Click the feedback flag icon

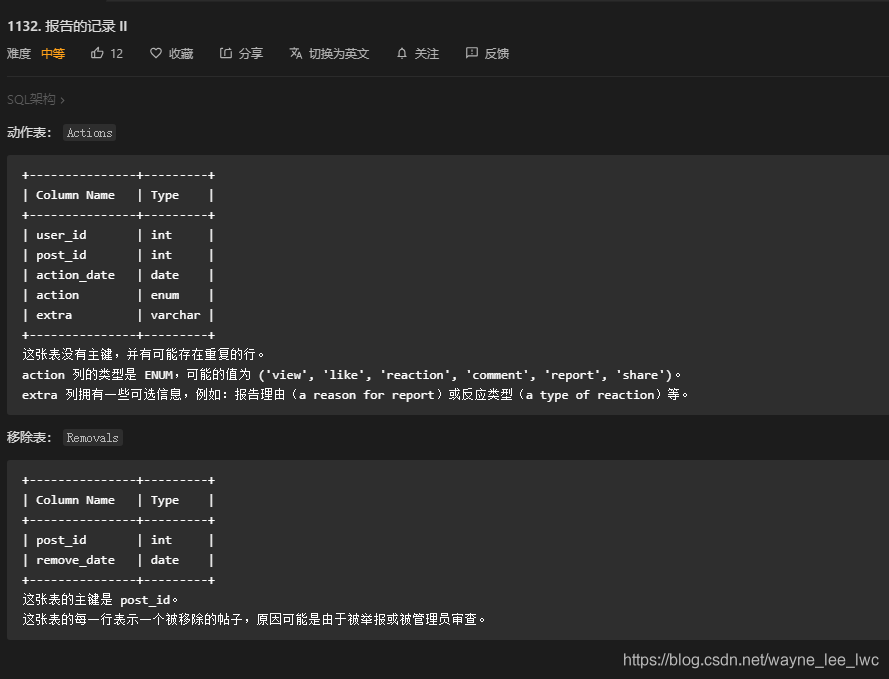(x=472, y=53)
